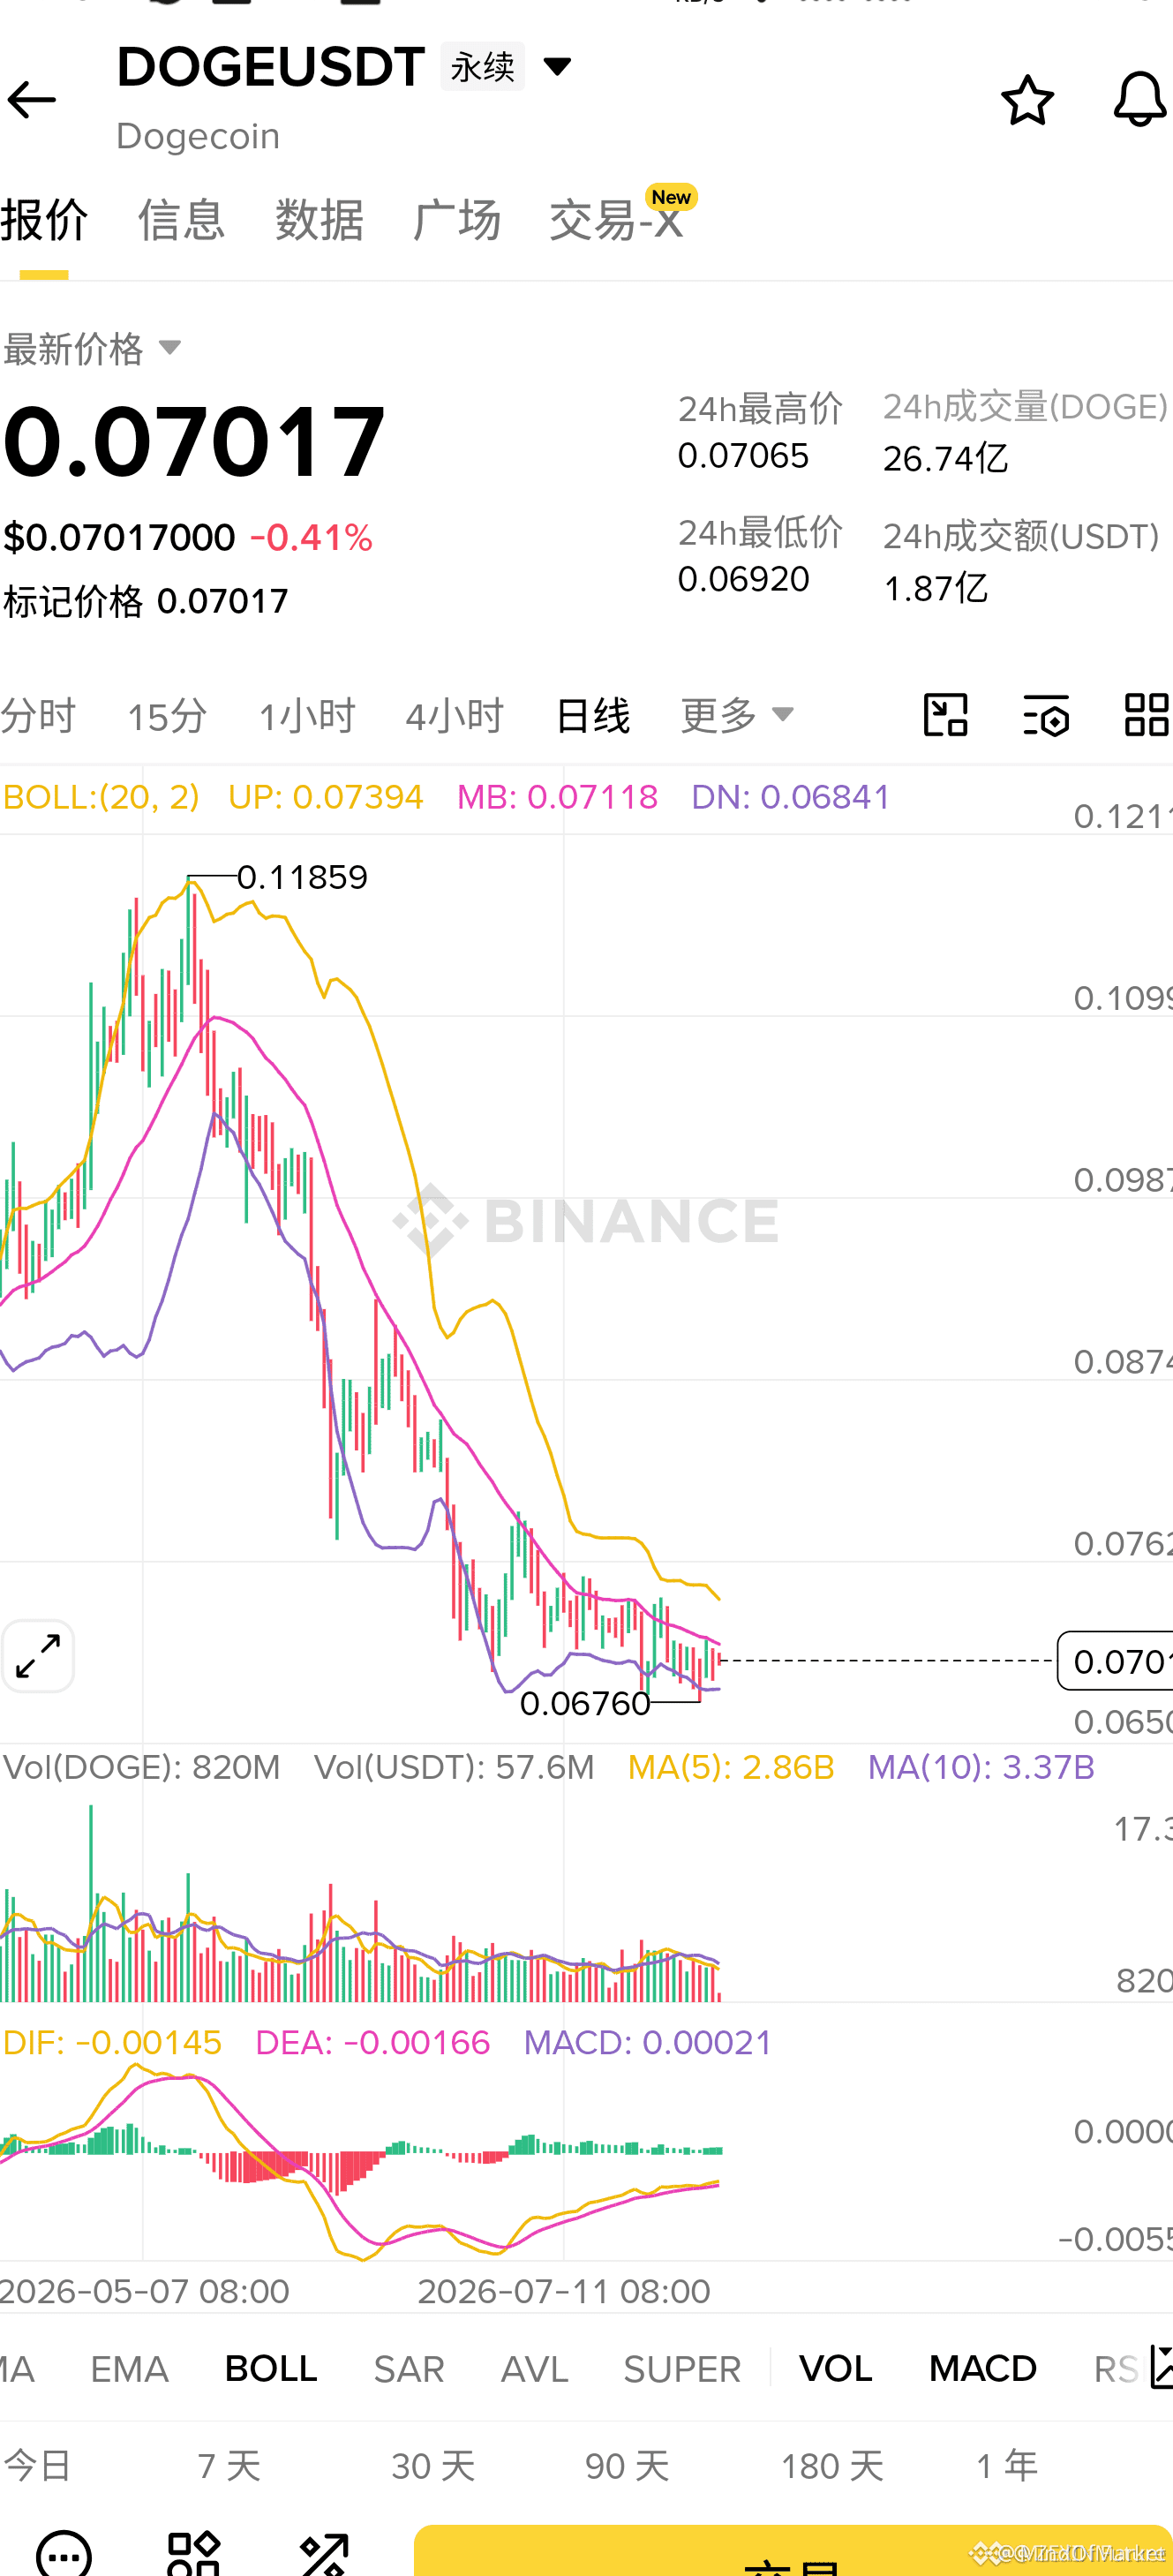This screenshot has width=1173, height=2576.
Task: Show 今日 price change range
Action: [x=37, y=2466]
